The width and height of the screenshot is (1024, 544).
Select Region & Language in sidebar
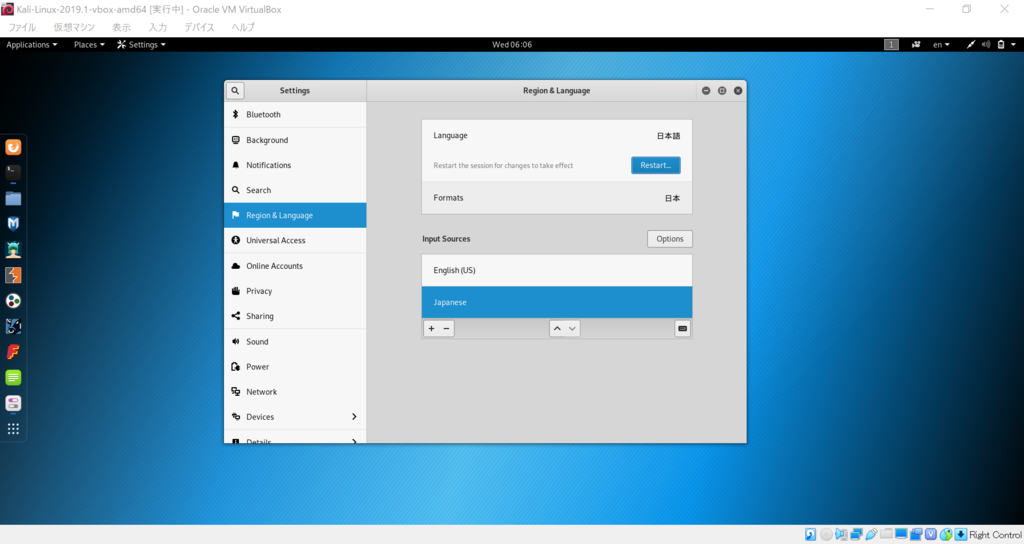(295, 215)
